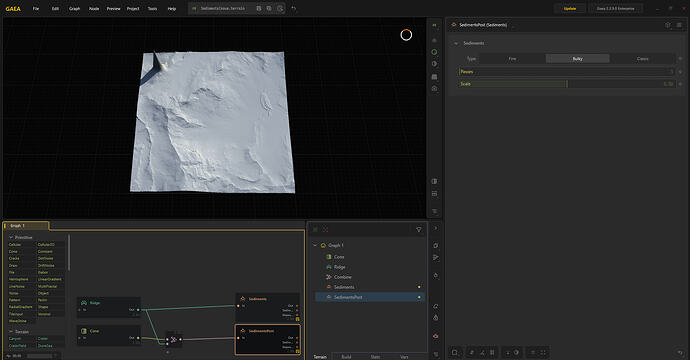Select the upper Sediments node in graph
Image resolution: width=690 pixels, height=360 pixels.
click(268, 307)
